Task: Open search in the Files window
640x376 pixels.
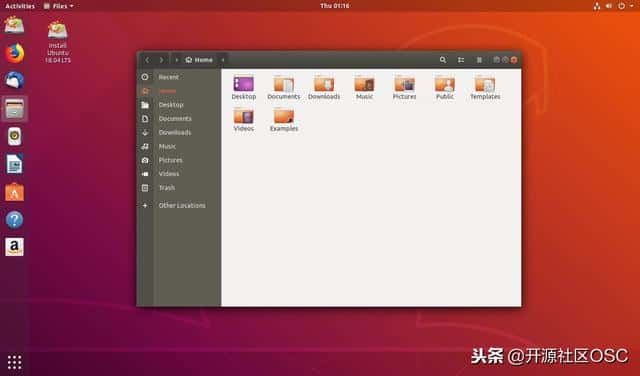Action: [443, 60]
